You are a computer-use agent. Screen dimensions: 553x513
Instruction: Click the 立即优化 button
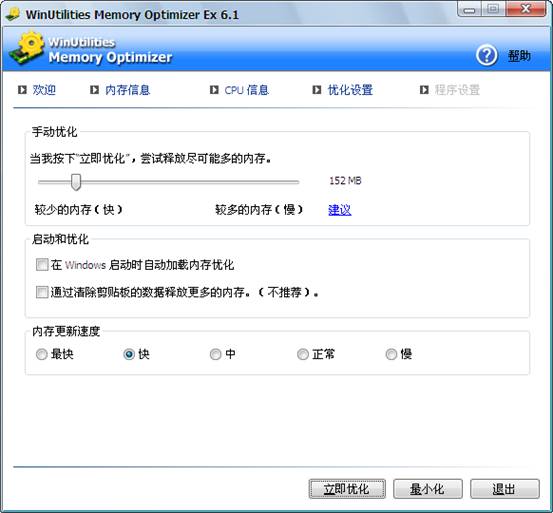347,489
